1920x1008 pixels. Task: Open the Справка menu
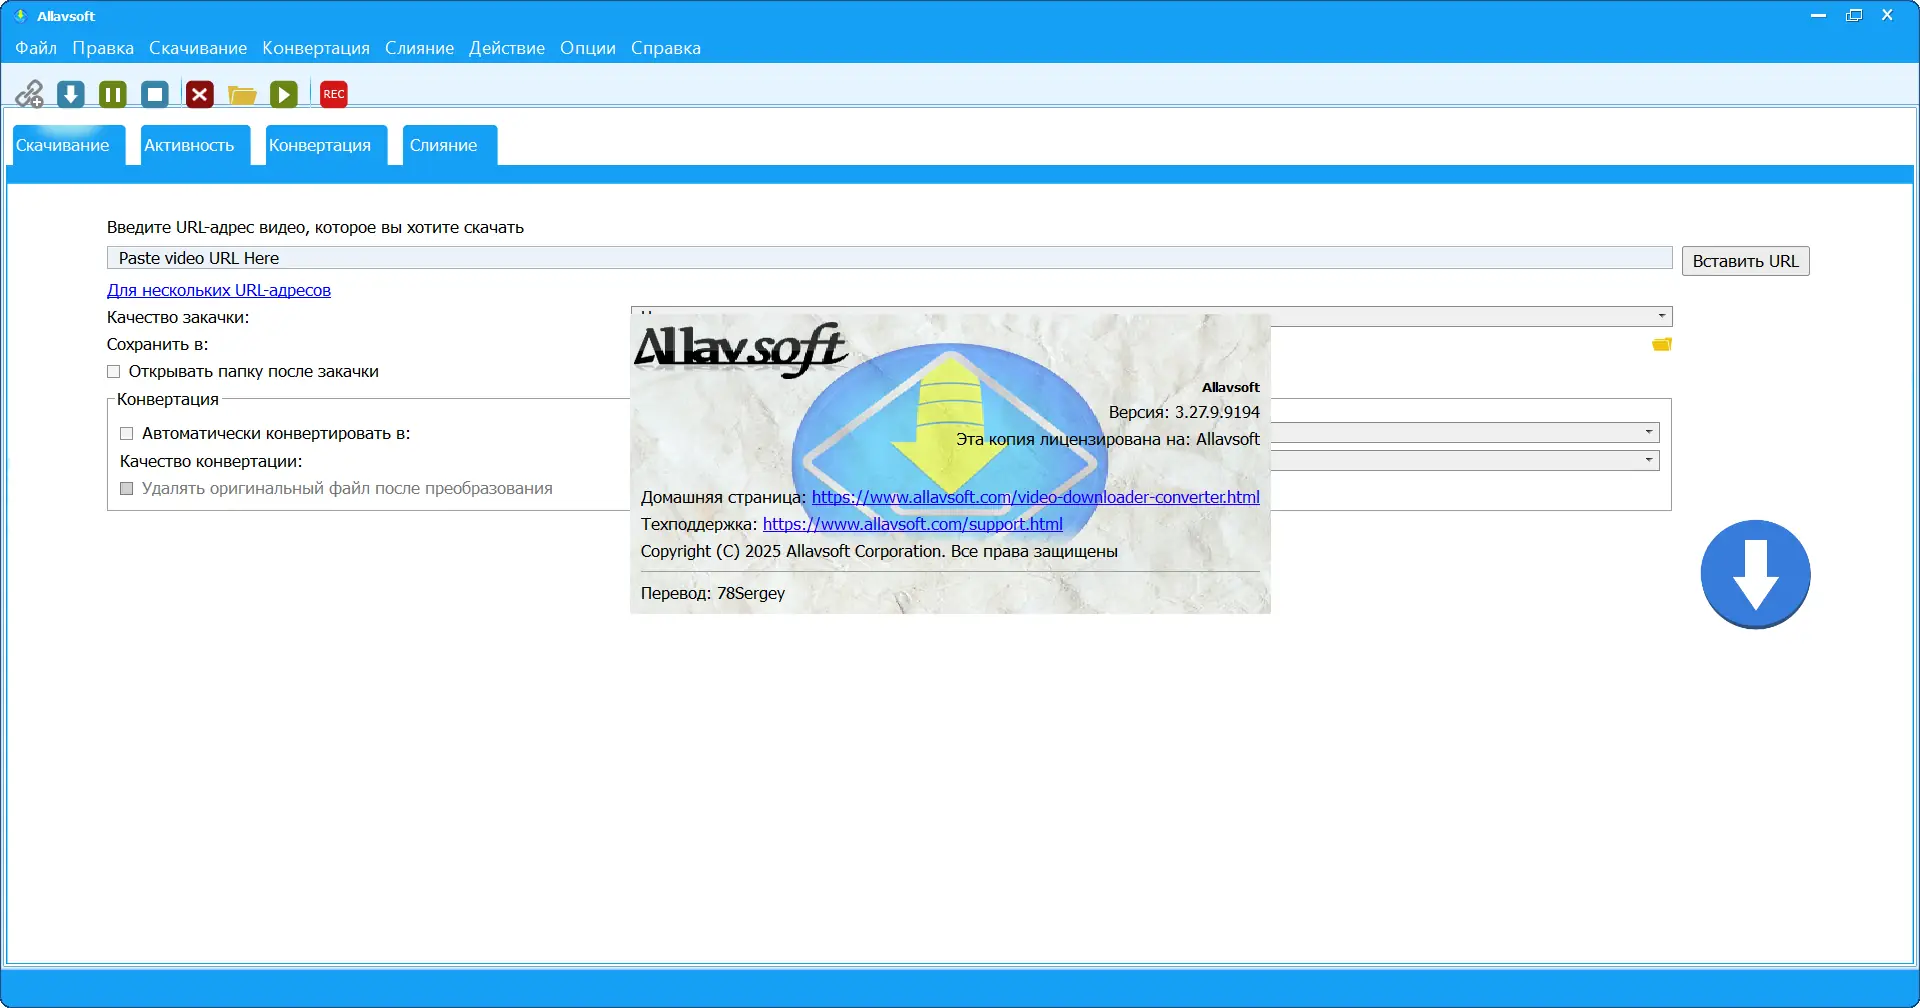tap(666, 48)
